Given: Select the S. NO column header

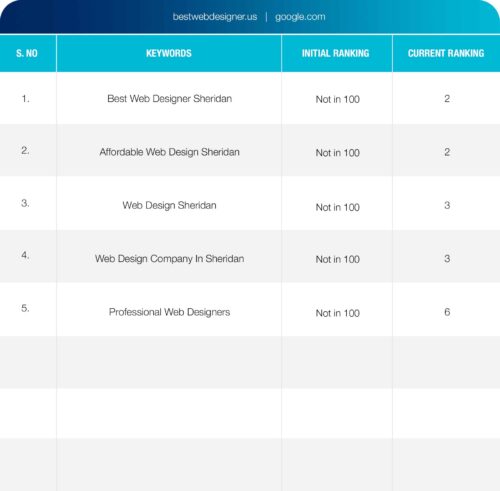Looking at the screenshot, I should (27, 53).
